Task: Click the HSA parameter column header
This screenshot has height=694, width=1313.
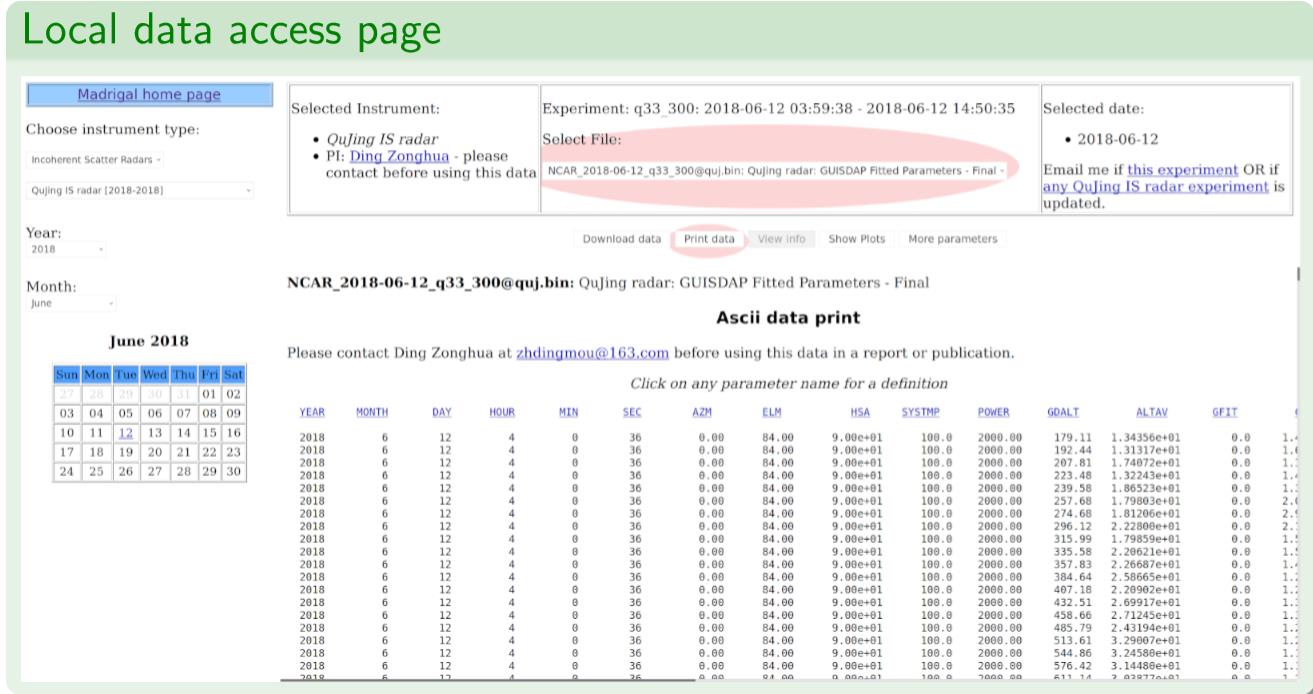Action: click(860, 412)
